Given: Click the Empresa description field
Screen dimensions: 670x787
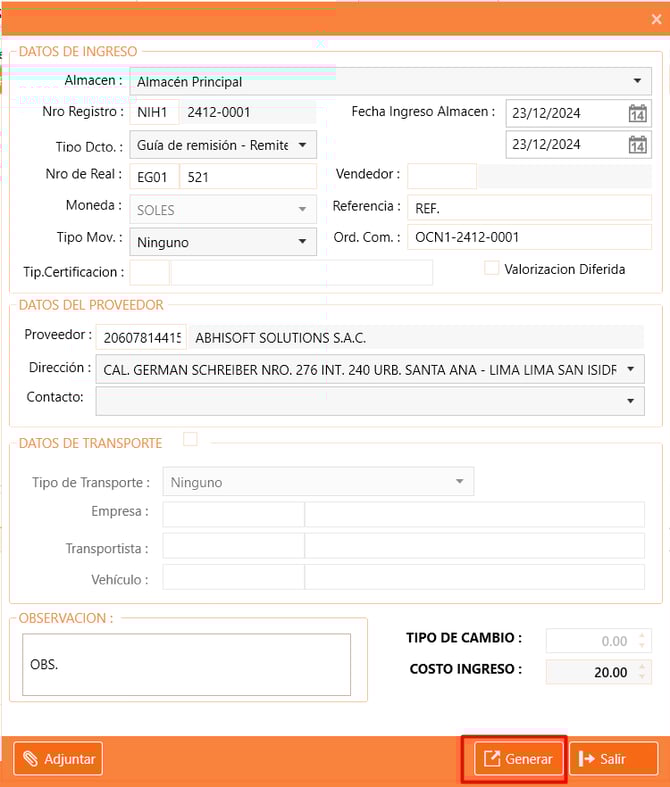Looking at the screenshot, I should click(x=475, y=514).
